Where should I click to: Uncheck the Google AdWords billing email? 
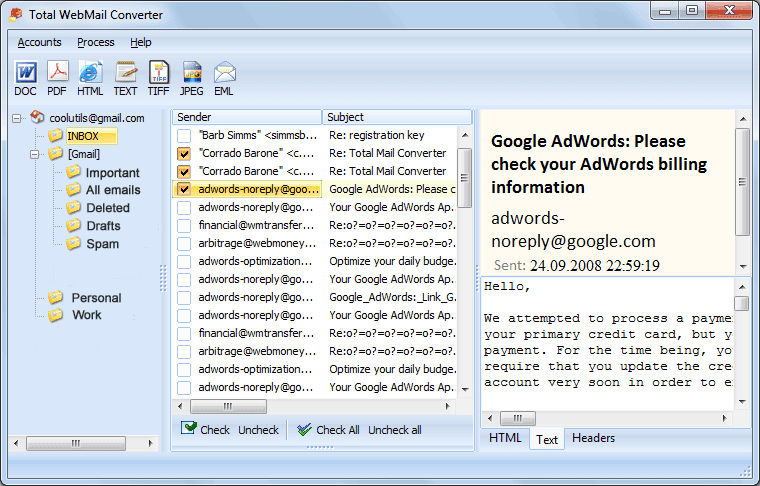(184, 189)
